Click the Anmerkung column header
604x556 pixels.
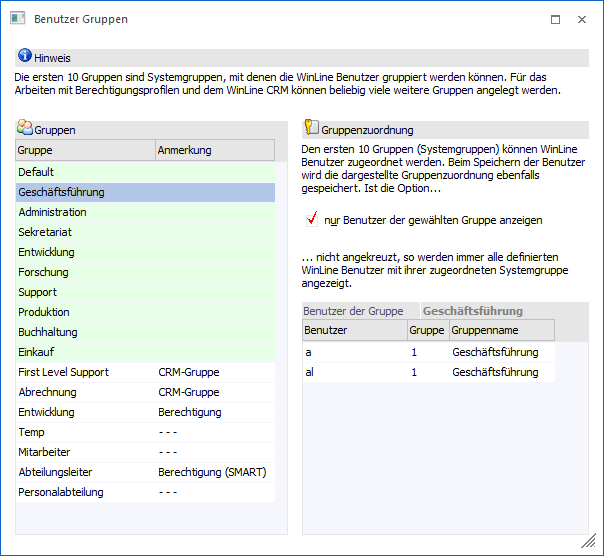(214, 150)
